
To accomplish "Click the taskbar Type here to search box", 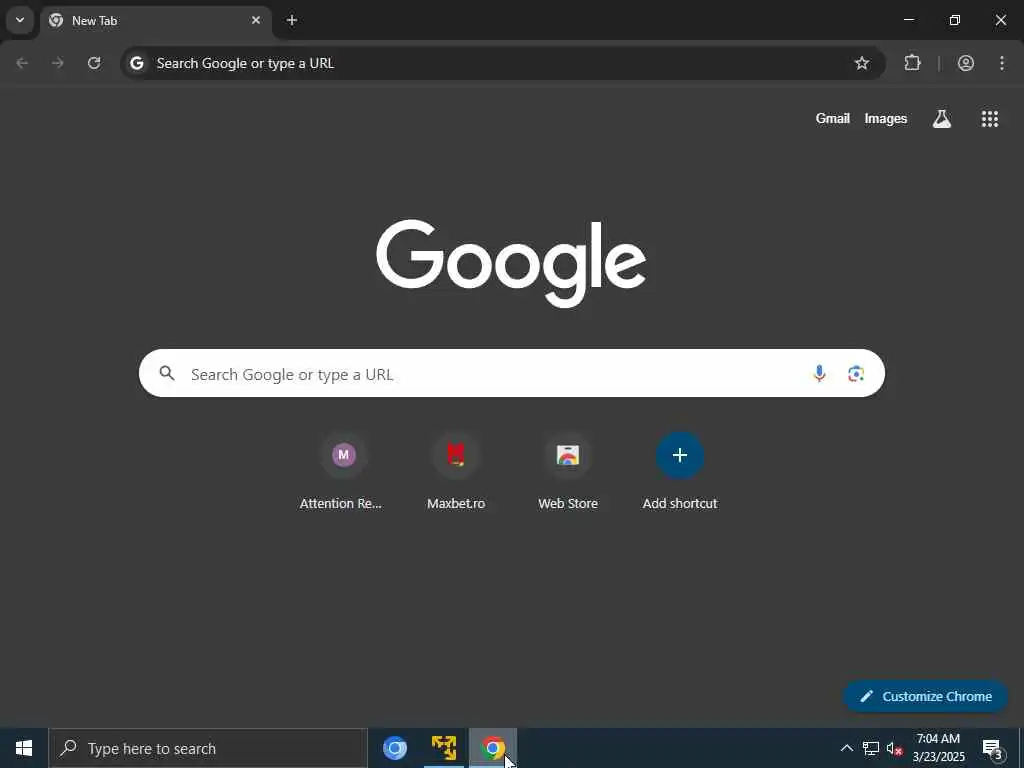I will [x=208, y=748].
